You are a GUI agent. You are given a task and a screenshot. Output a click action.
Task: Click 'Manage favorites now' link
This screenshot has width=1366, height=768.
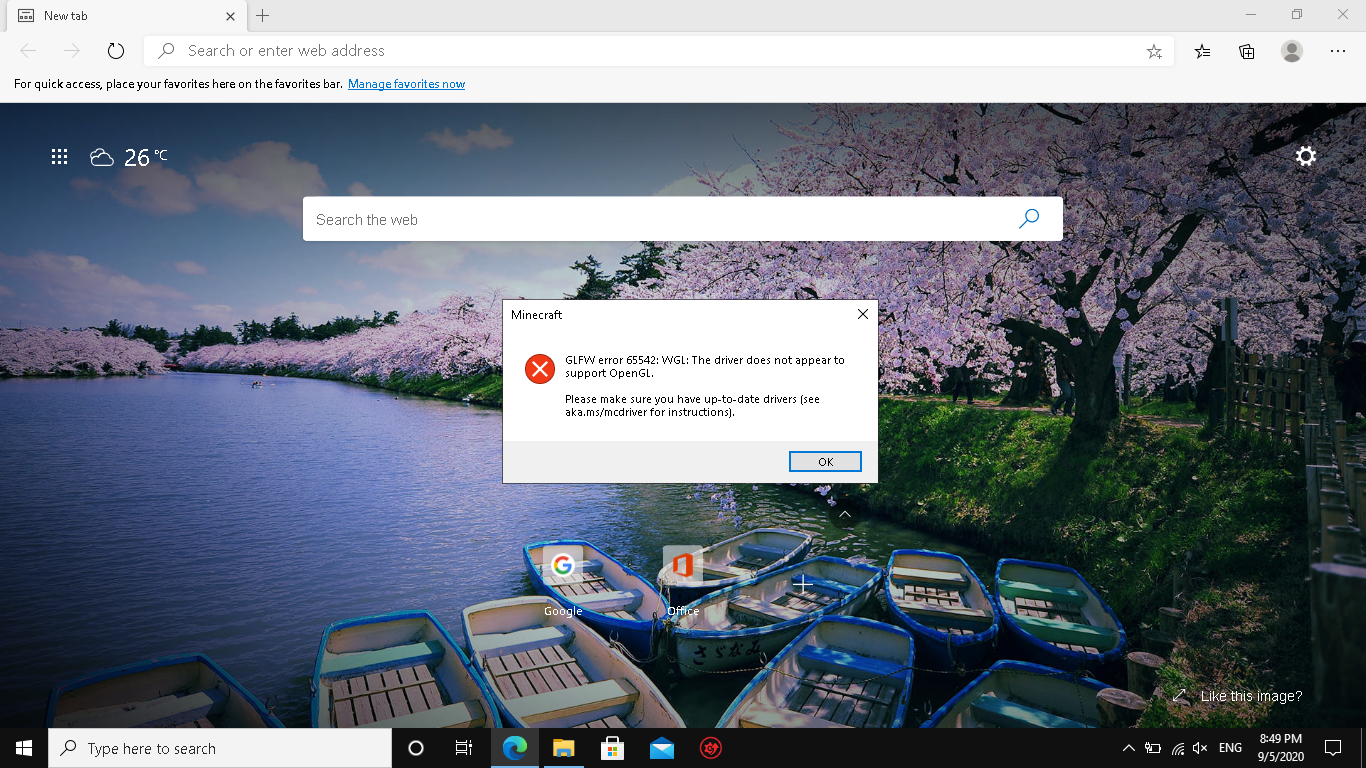pyautogui.click(x=406, y=84)
